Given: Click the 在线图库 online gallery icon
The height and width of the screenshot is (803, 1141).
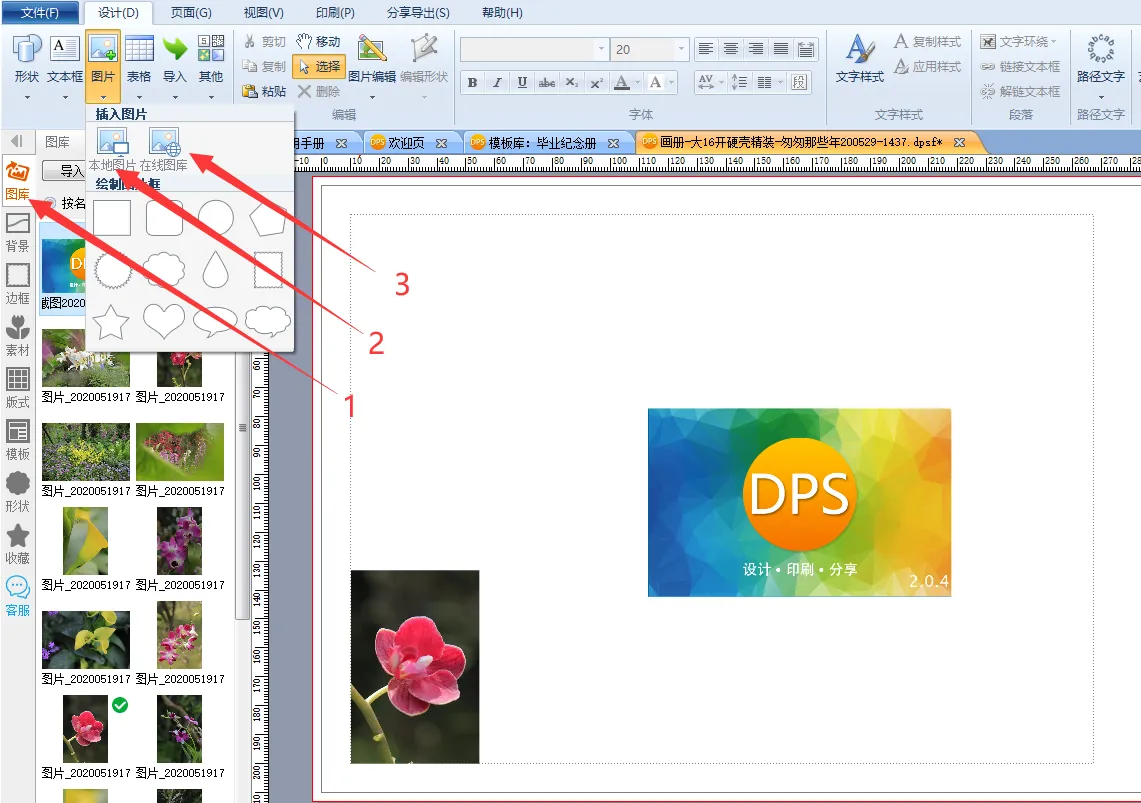Looking at the screenshot, I should pos(164,141).
